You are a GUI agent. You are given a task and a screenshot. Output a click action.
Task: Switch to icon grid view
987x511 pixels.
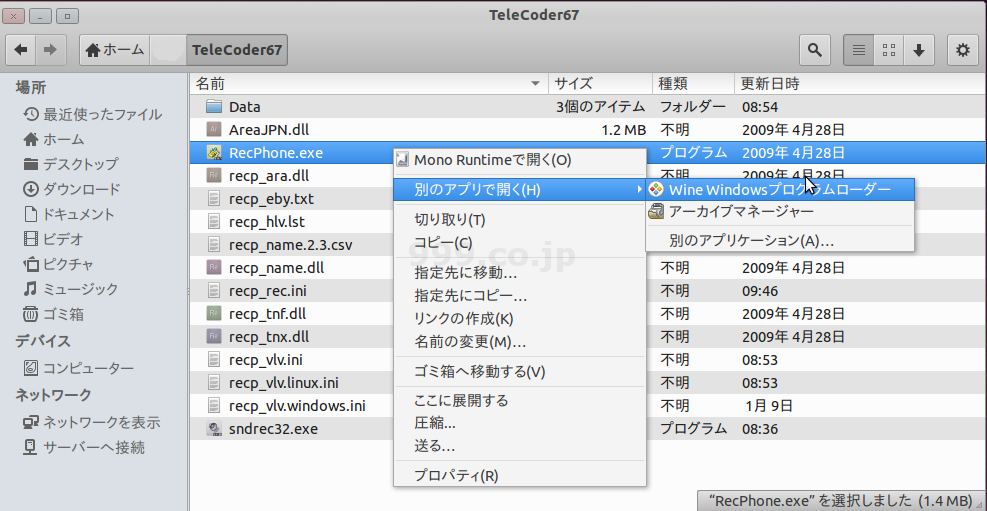click(x=889, y=50)
